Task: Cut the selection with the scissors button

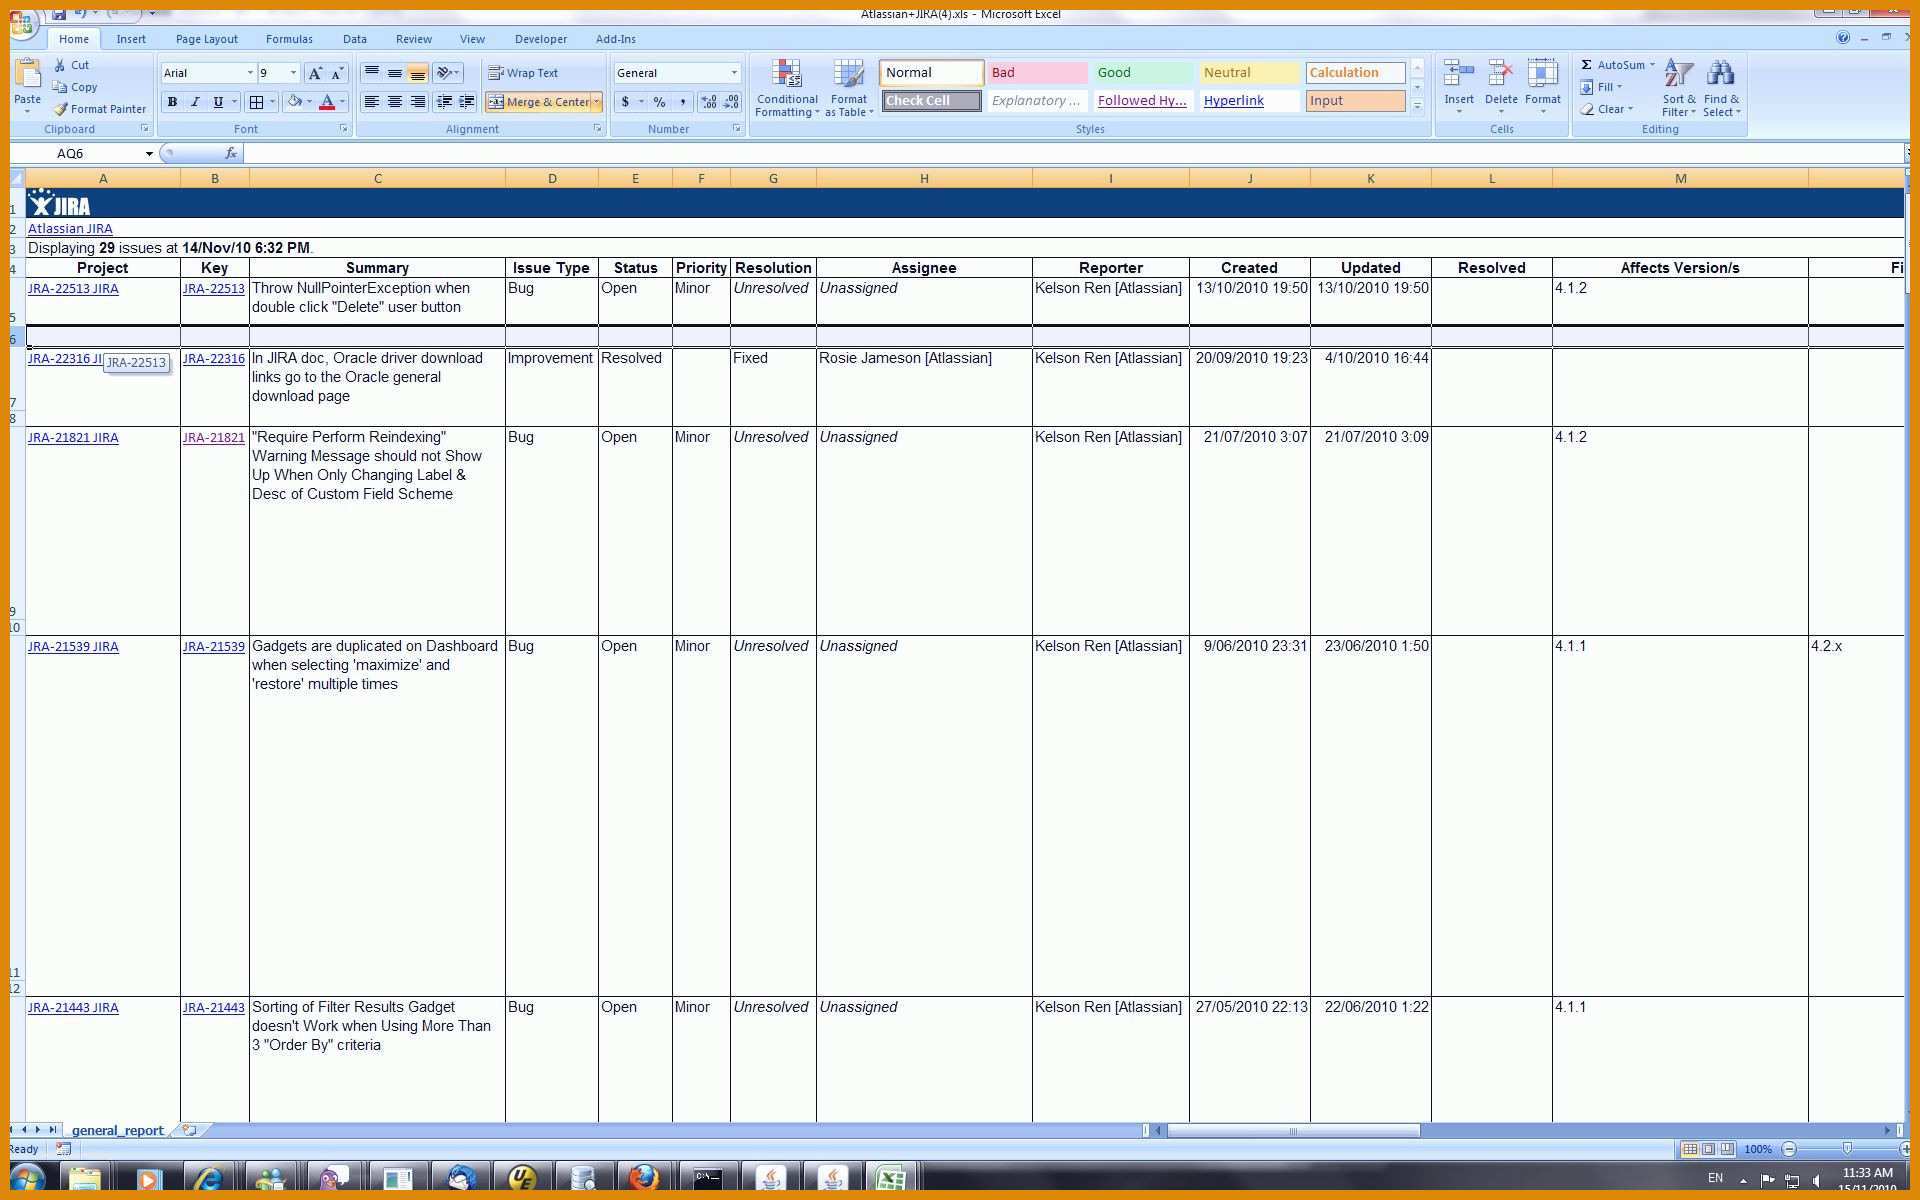Action: 72,65
